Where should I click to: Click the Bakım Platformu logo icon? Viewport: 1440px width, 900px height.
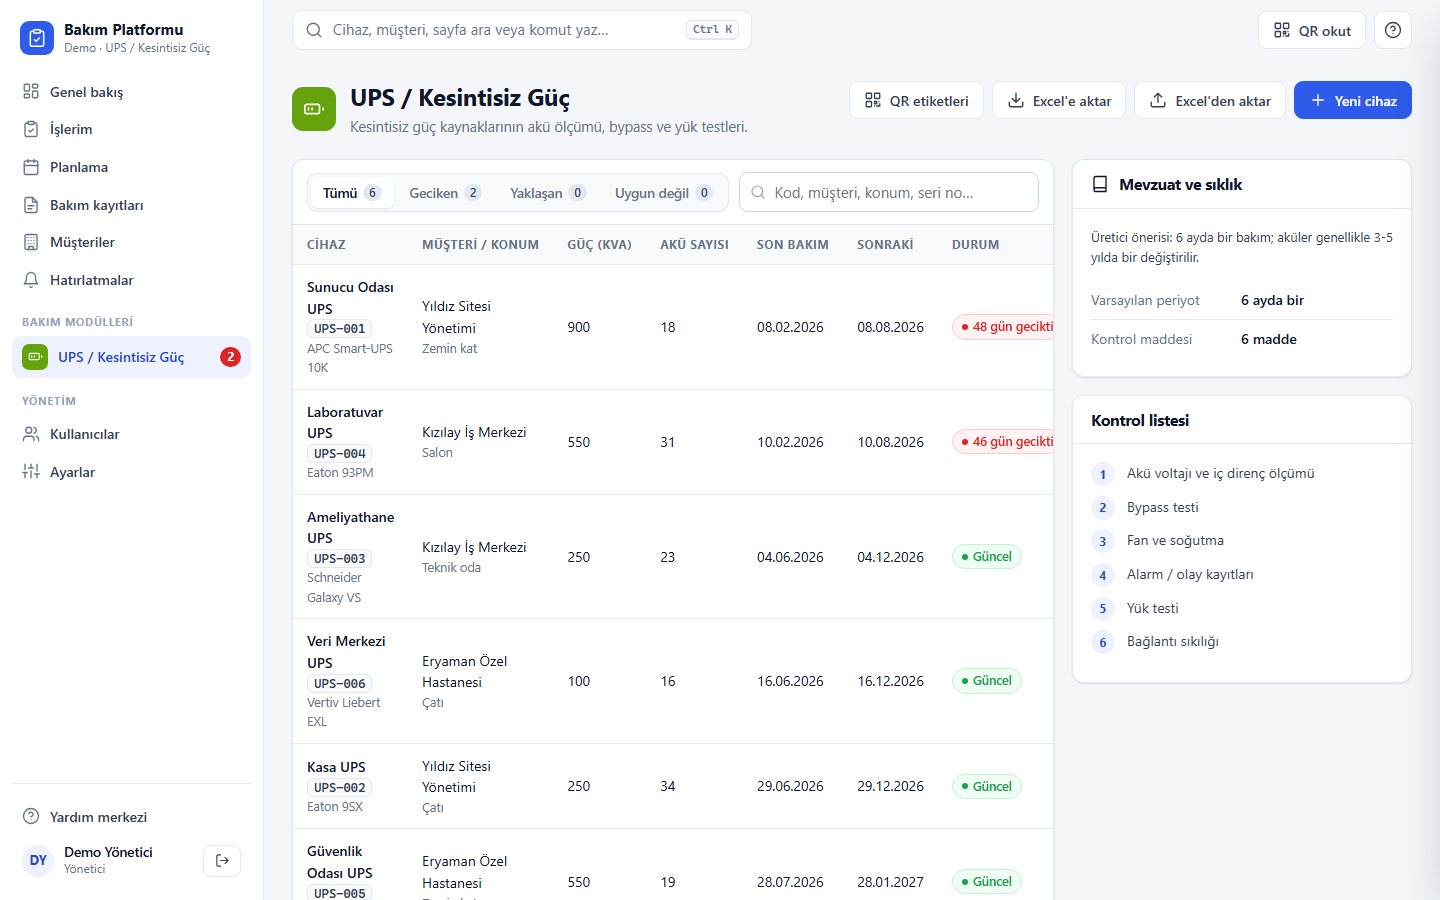37,38
